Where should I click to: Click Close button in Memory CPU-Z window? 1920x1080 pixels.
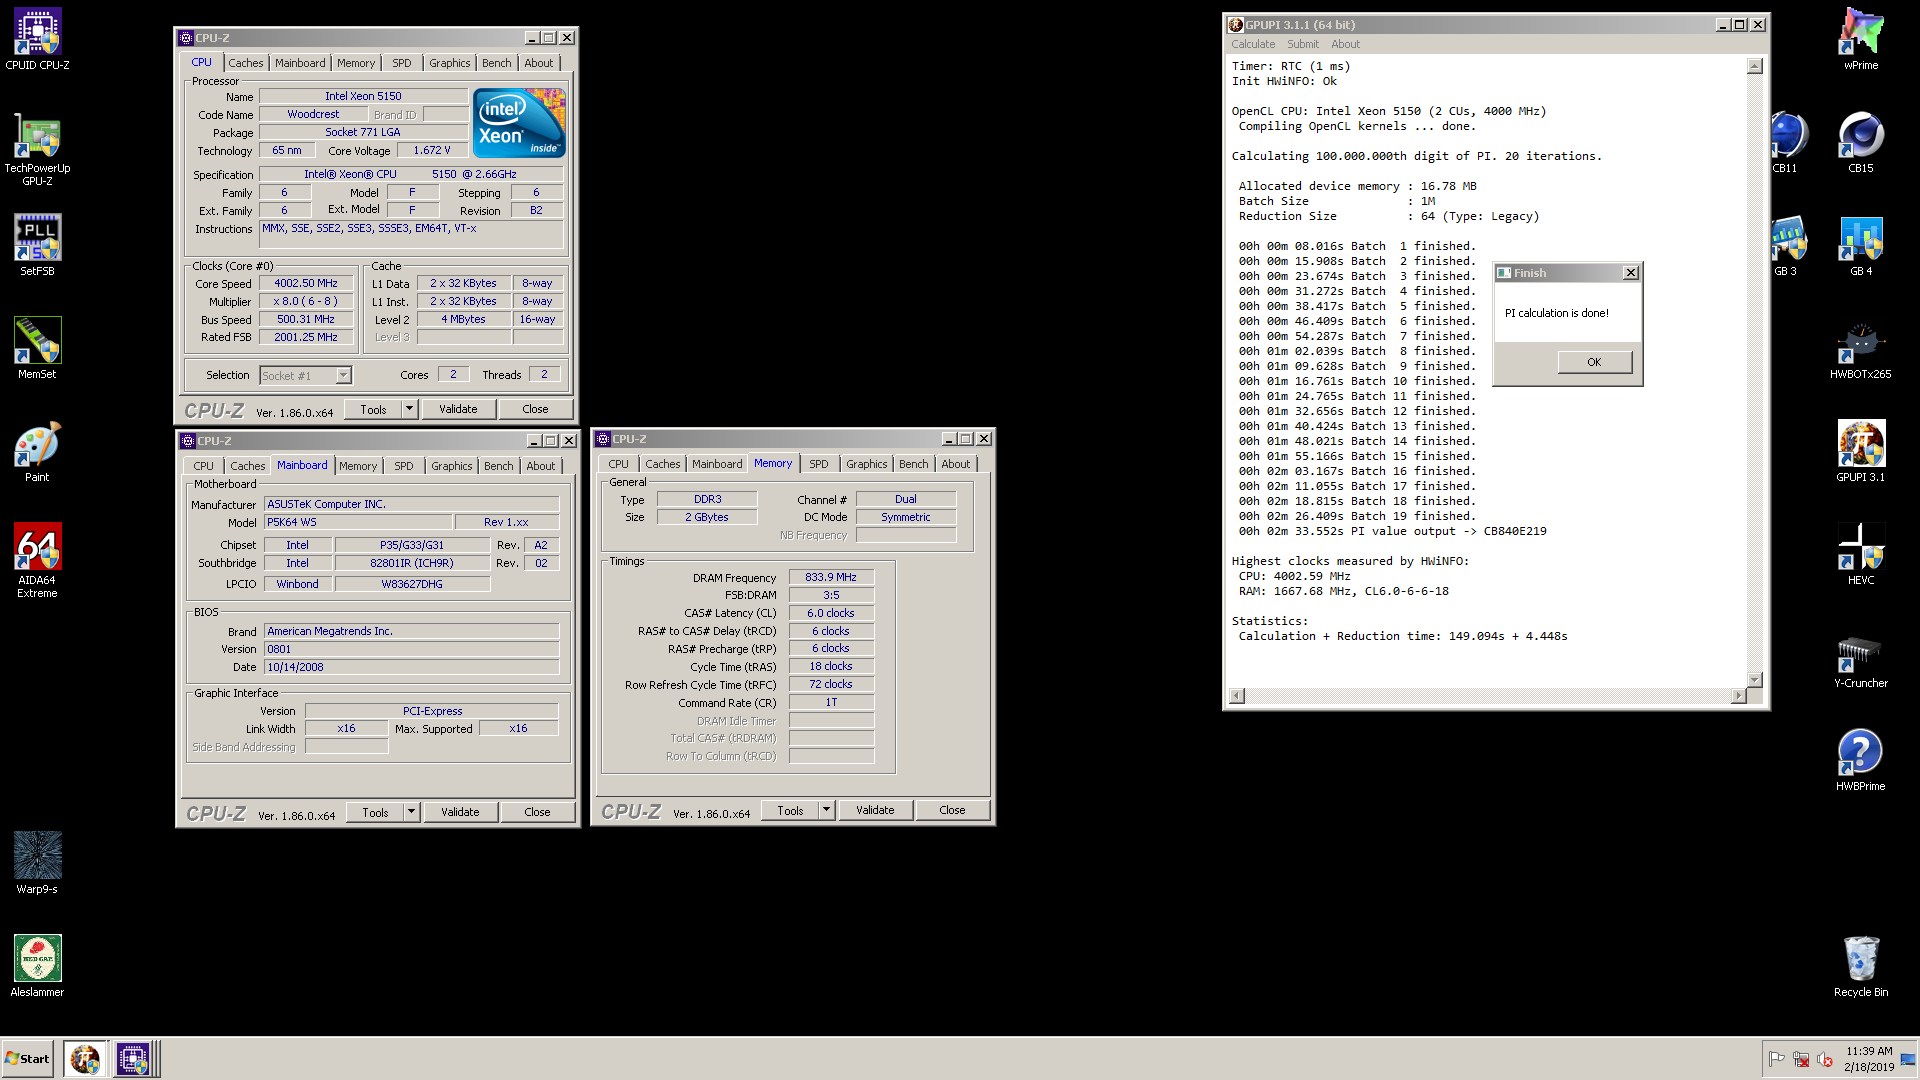[x=952, y=810]
